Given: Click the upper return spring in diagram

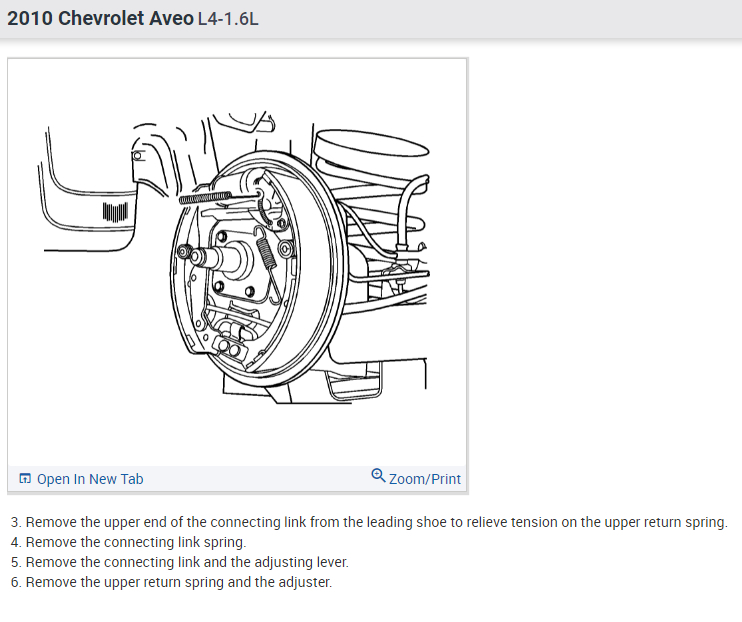Looking at the screenshot, I should [205, 198].
